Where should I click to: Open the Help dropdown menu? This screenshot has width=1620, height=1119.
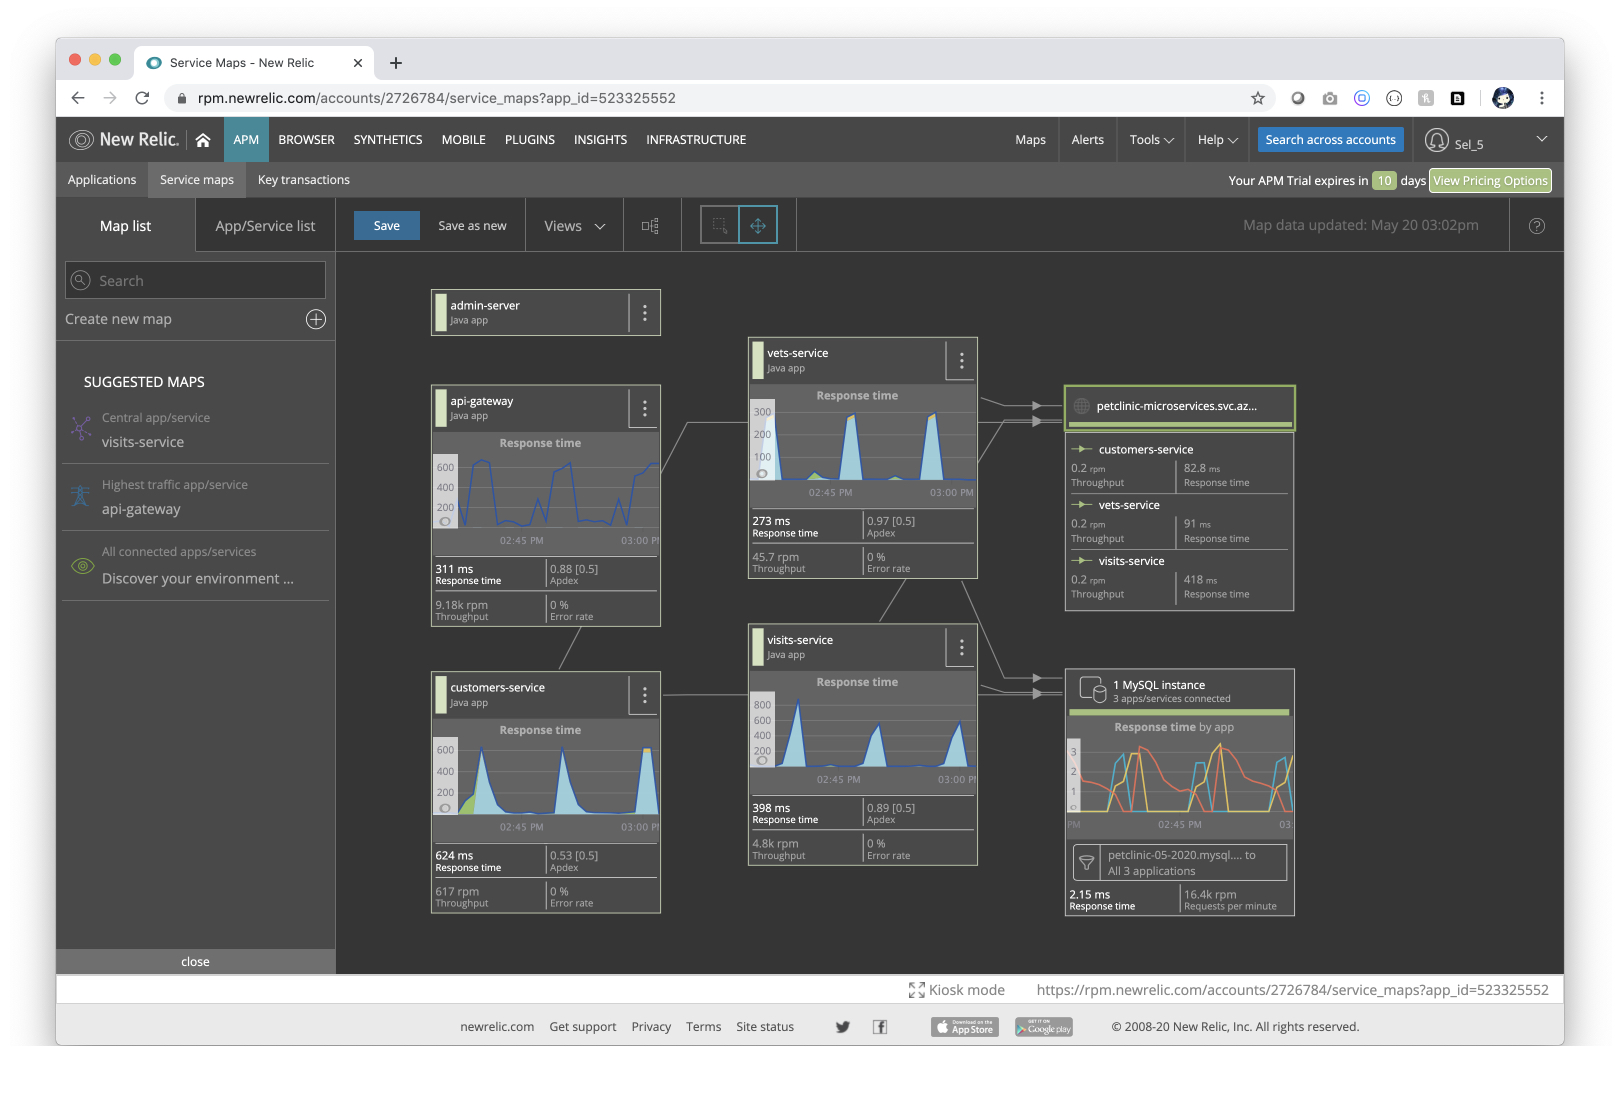pyautogui.click(x=1217, y=140)
